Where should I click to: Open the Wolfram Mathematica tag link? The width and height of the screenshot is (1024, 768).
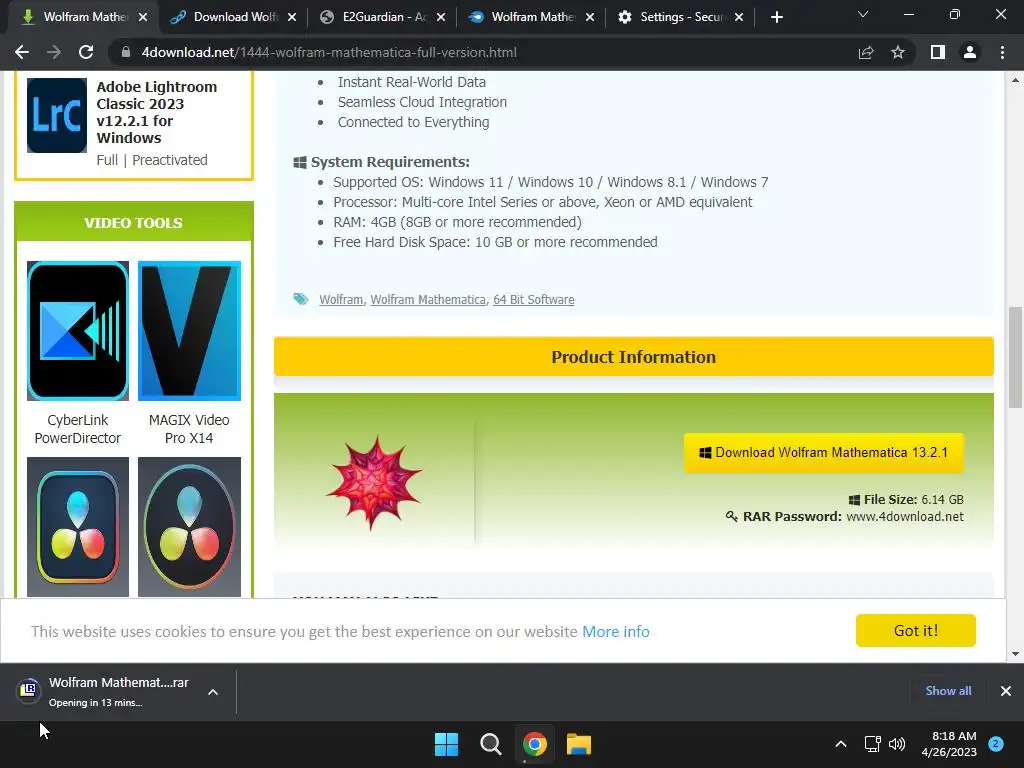pos(428,300)
